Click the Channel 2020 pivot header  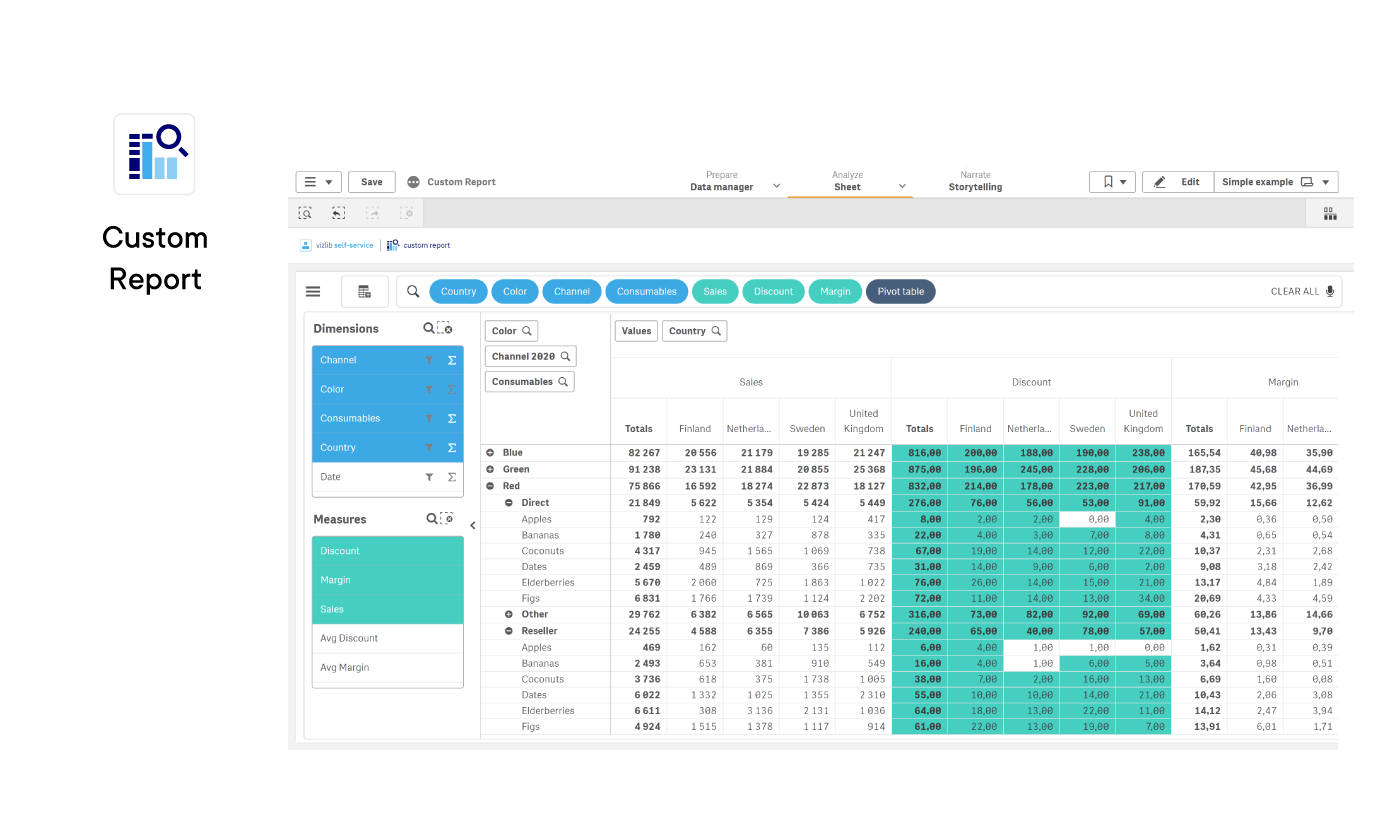click(531, 356)
